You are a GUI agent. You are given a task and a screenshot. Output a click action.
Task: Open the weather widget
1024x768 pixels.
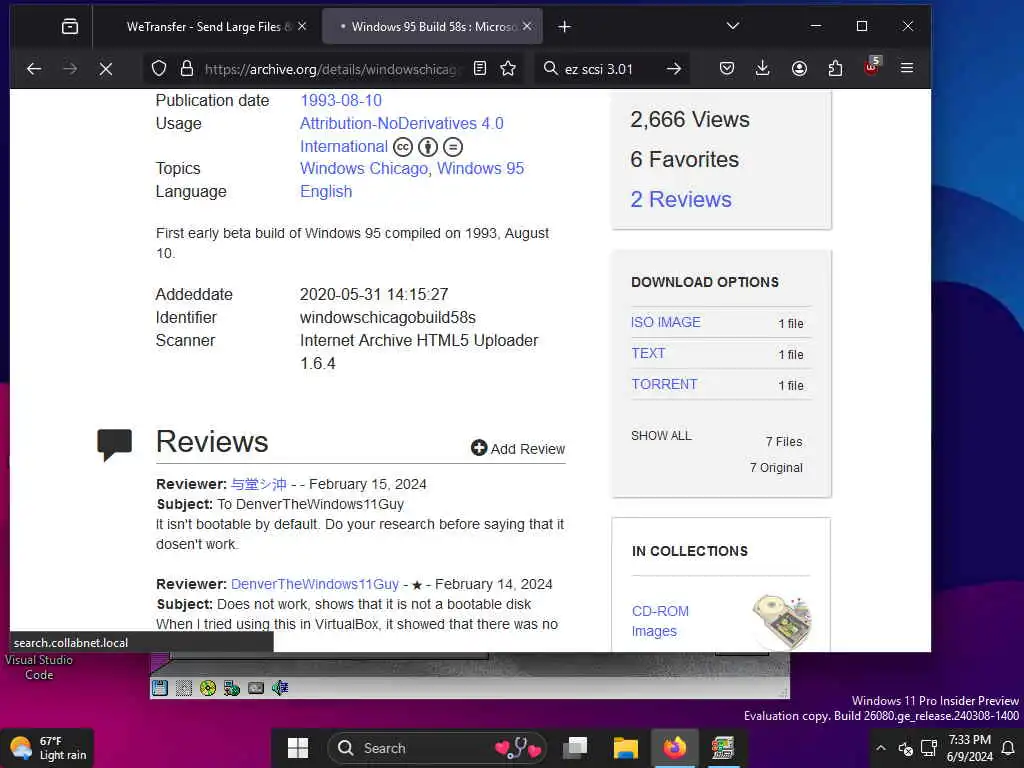(48, 748)
